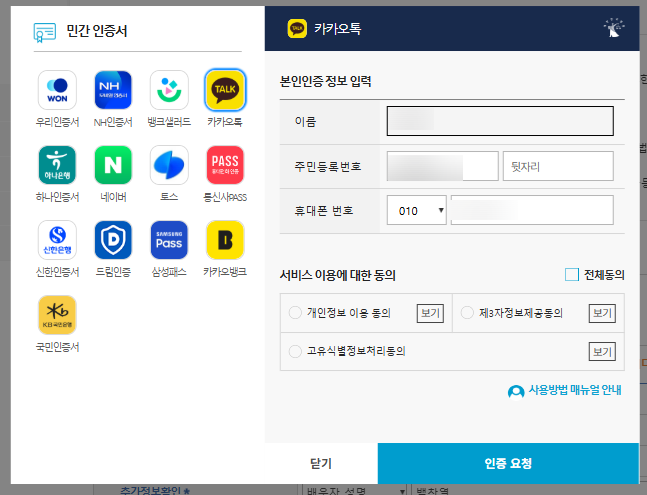Select the 우리인증서 WON certificate icon
The height and width of the screenshot is (495, 647).
click(57, 90)
